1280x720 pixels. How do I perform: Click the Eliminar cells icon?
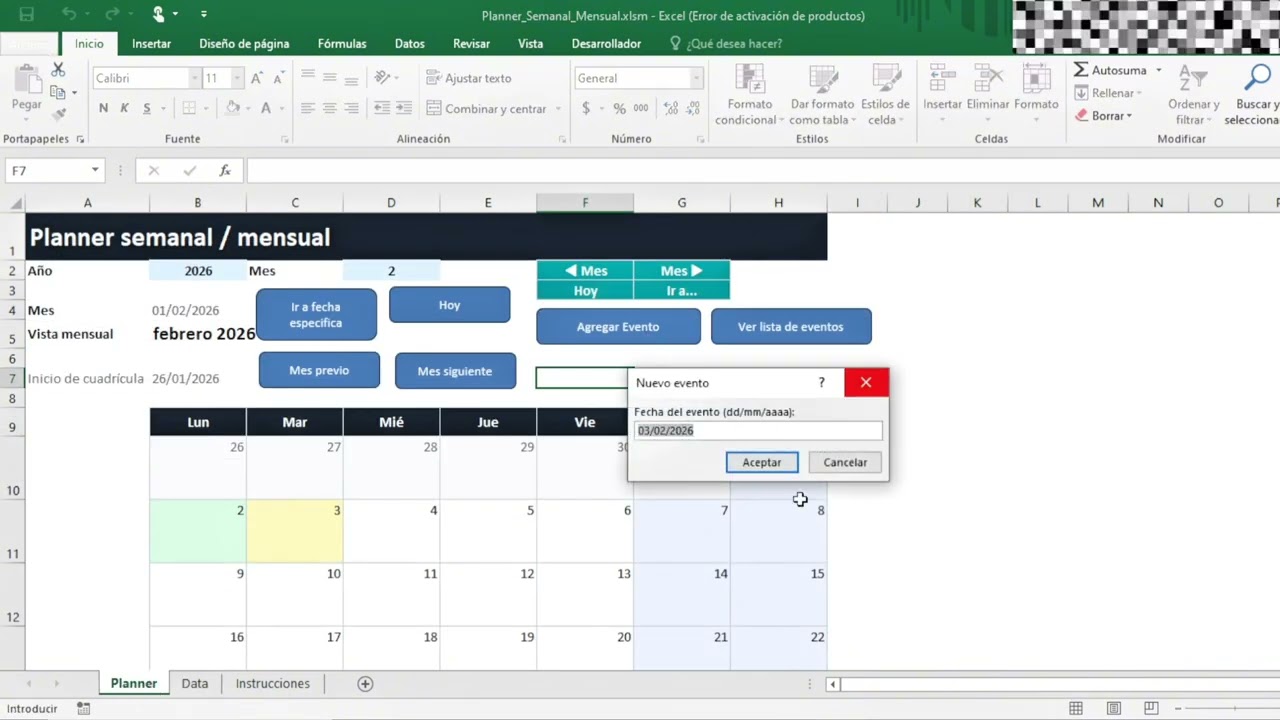click(x=988, y=78)
